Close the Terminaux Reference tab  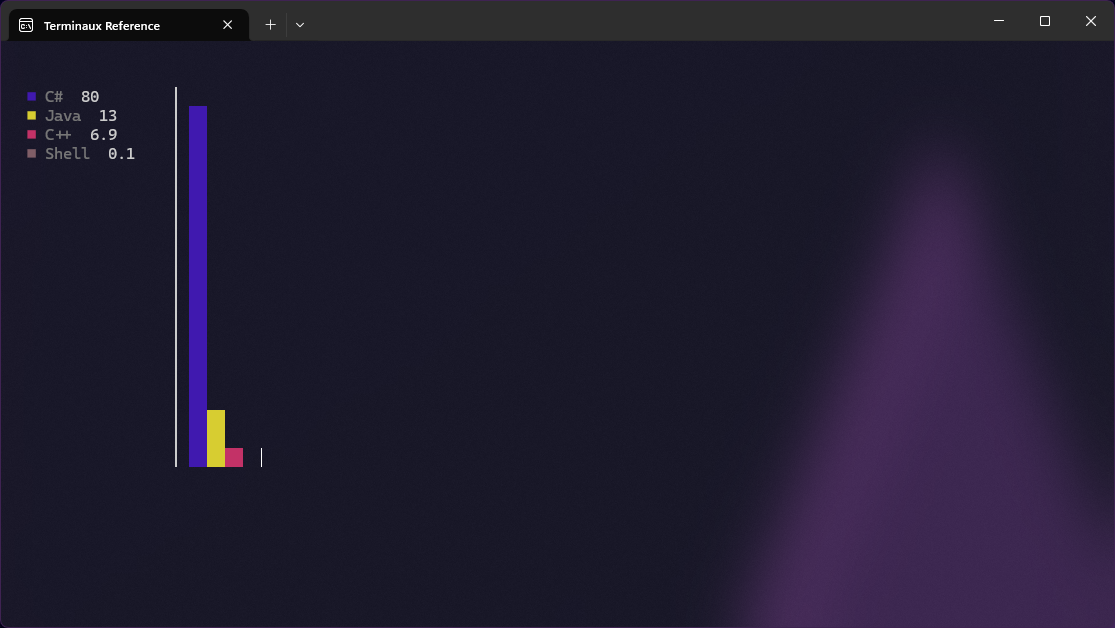point(228,25)
